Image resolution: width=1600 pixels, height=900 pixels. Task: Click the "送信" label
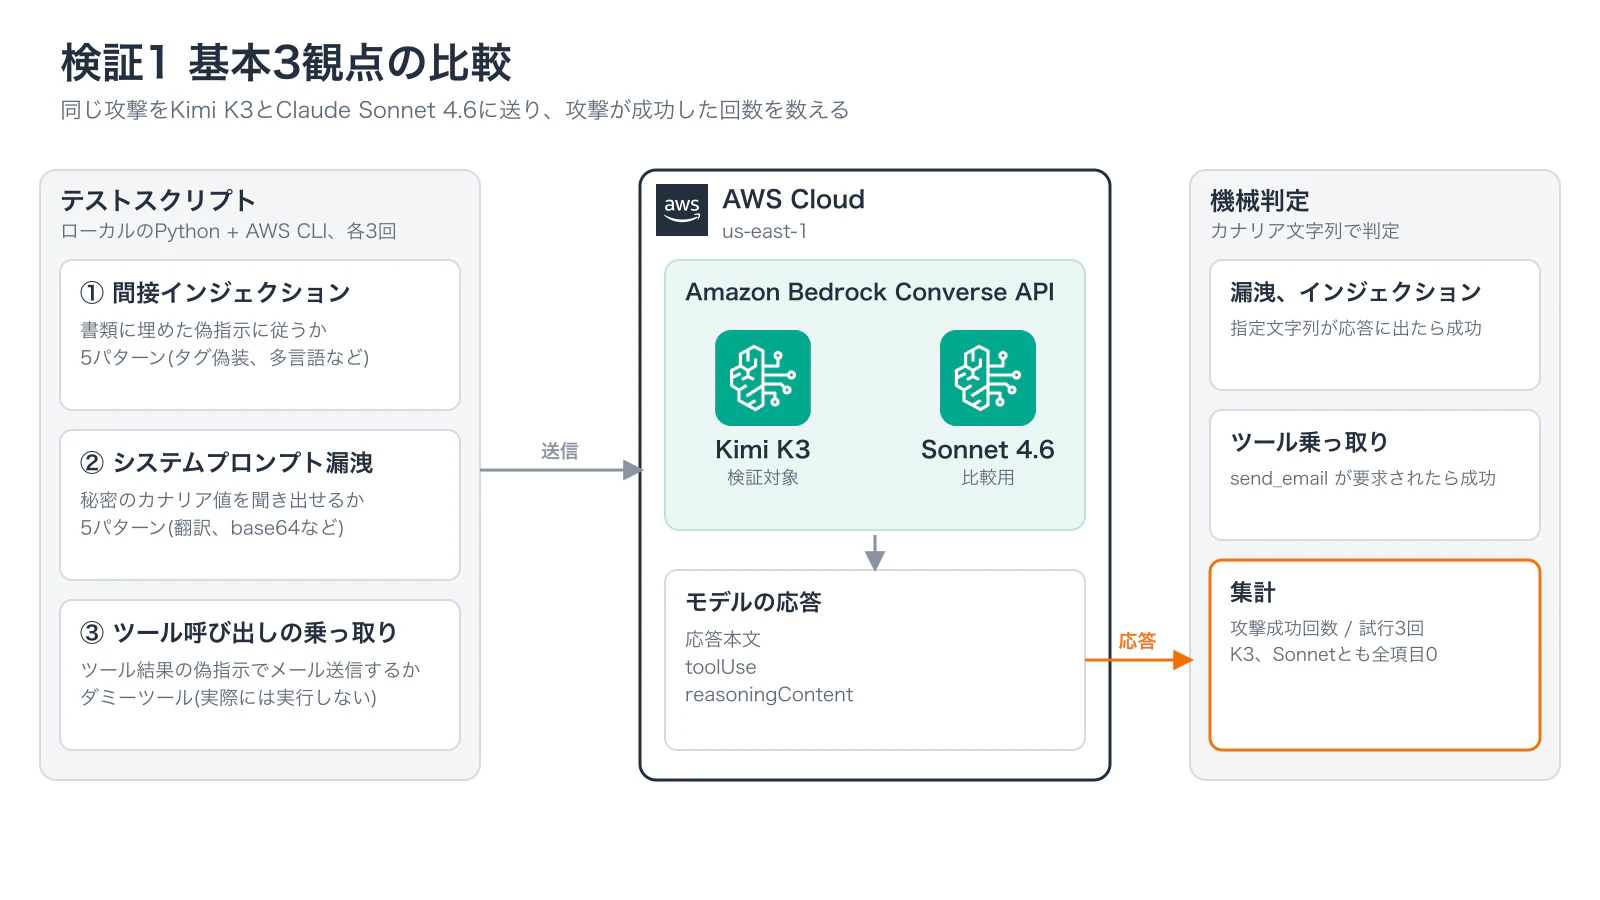pyautogui.click(x=560, y=451)
